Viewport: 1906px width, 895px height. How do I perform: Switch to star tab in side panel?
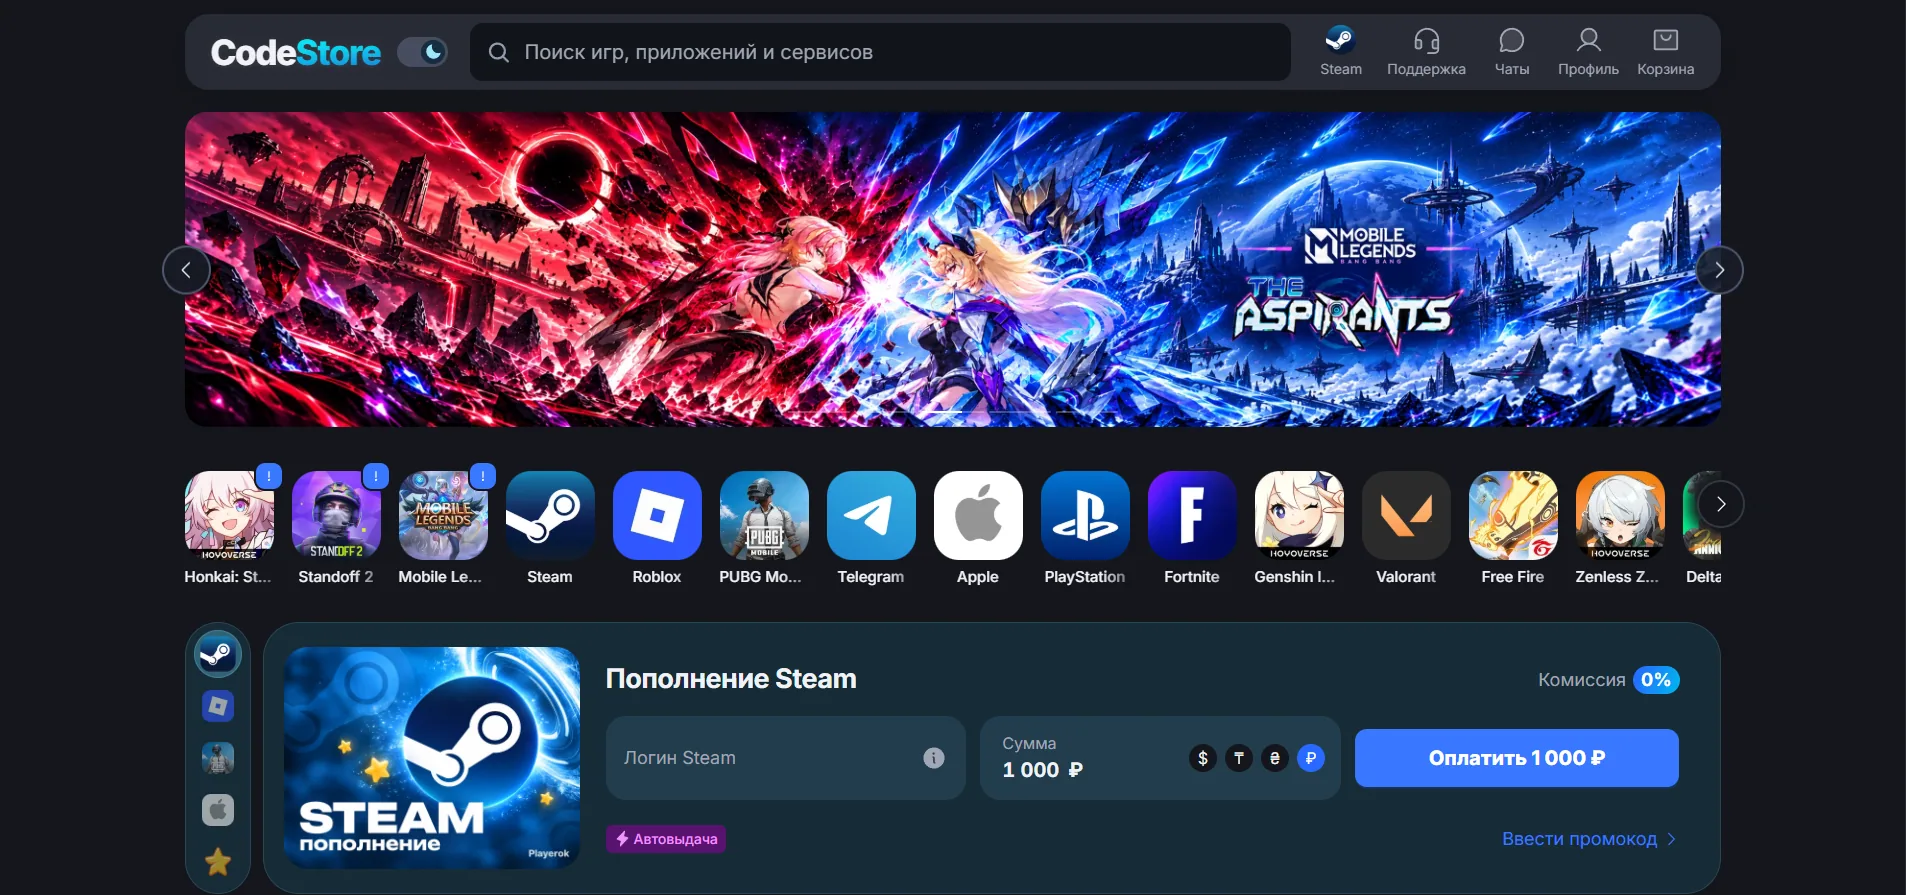[x=218, y=862]
